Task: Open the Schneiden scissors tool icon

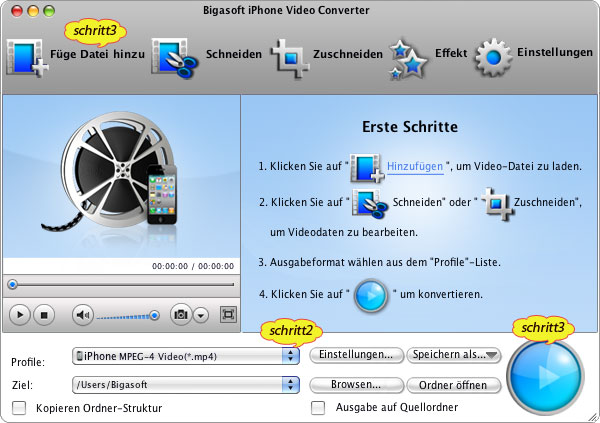Action: [x=174, y=57]
